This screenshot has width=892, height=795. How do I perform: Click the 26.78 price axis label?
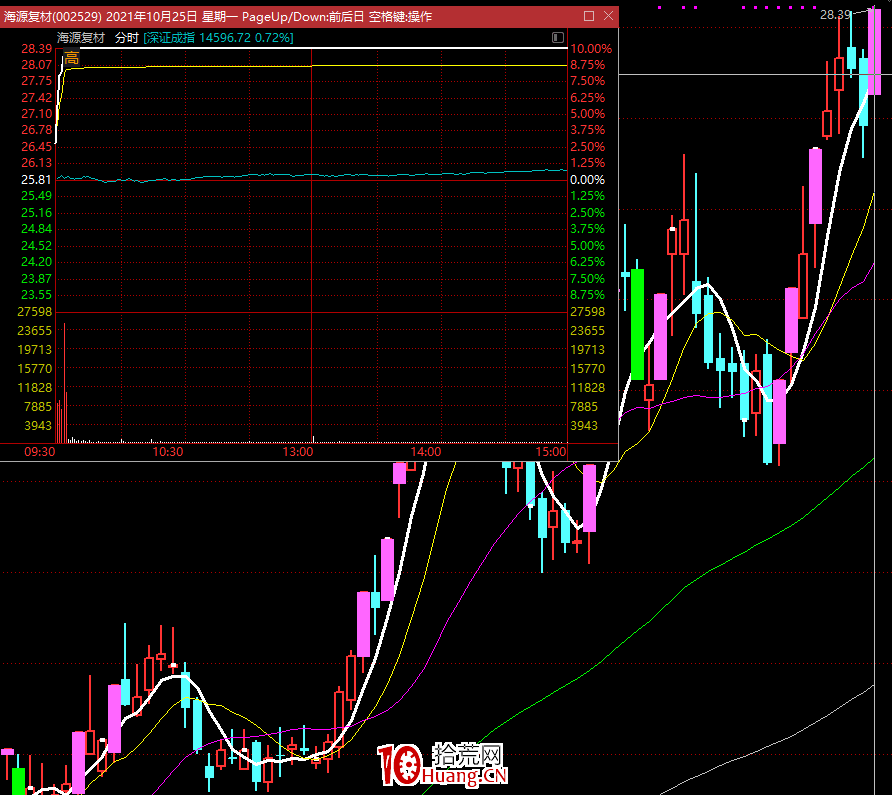36,130
